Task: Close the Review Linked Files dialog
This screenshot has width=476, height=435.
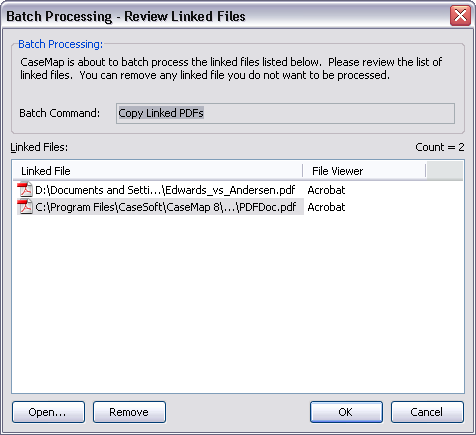Action: [x=460, y=15]
